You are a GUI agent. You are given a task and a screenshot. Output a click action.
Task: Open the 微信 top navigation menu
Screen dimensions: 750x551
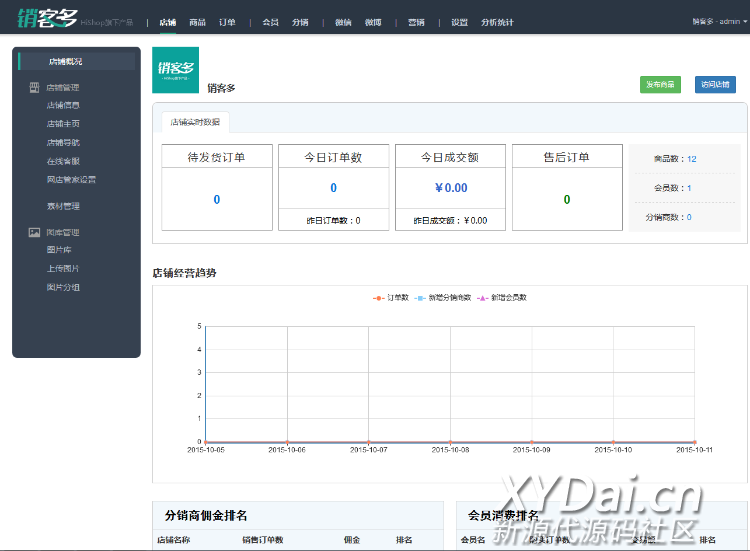343,22
